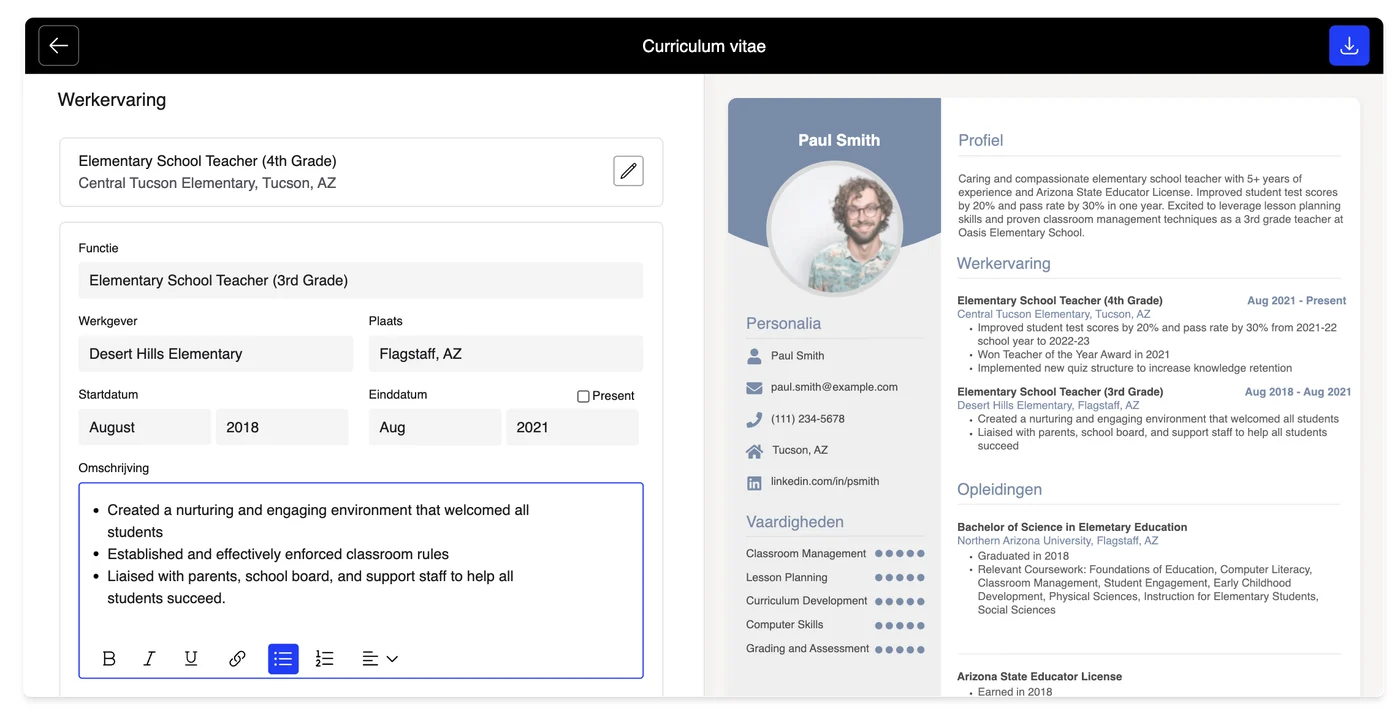Image resolution: width=1400 pixels, height=714 pixels.
Task: Click the LinkedIn icon in preview
Action: click(754, 483)
